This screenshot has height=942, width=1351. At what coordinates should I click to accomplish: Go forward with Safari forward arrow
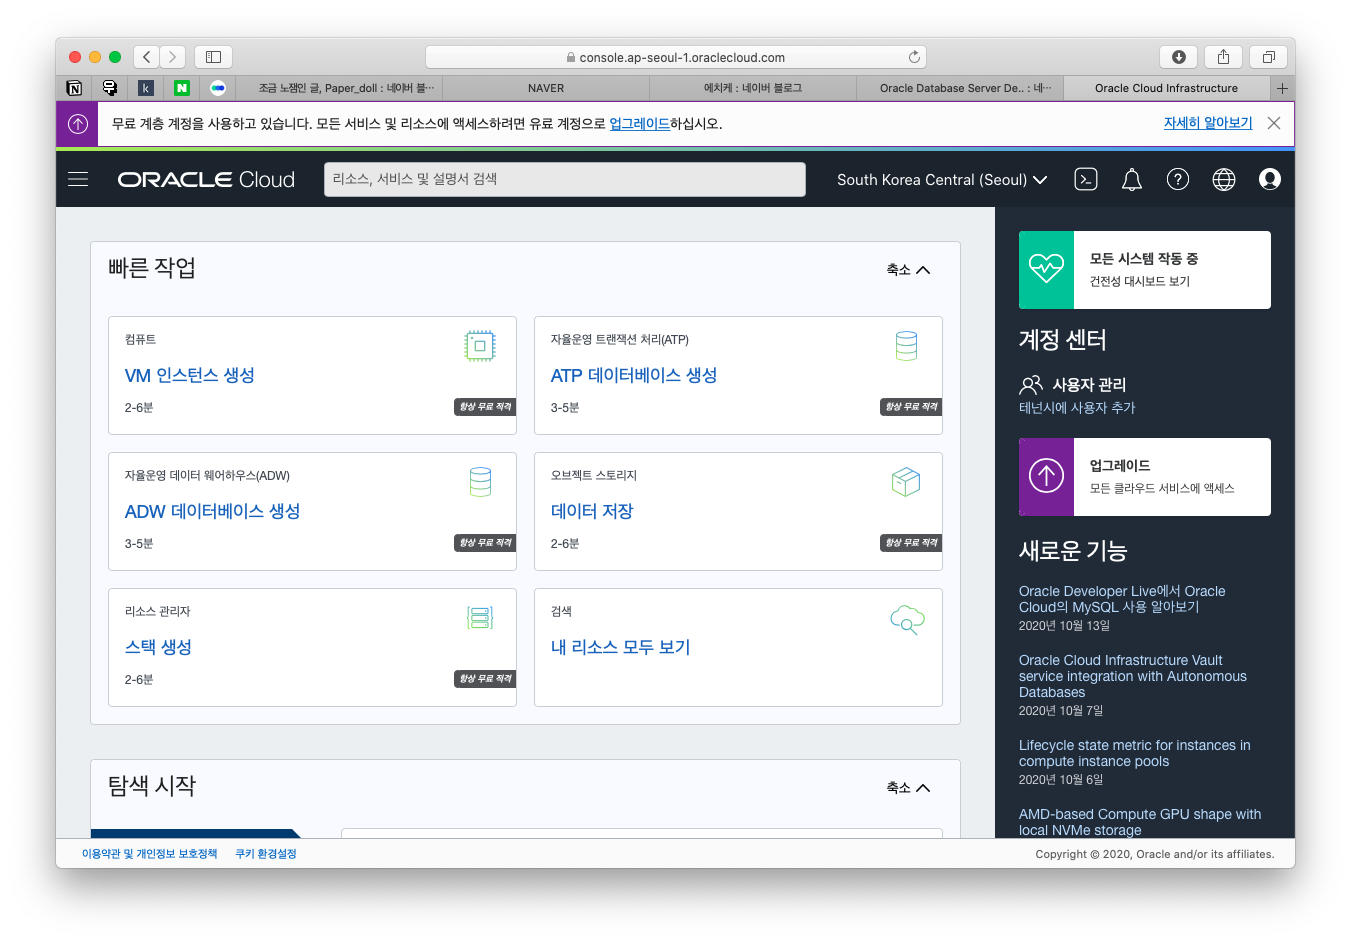[173, 57]
